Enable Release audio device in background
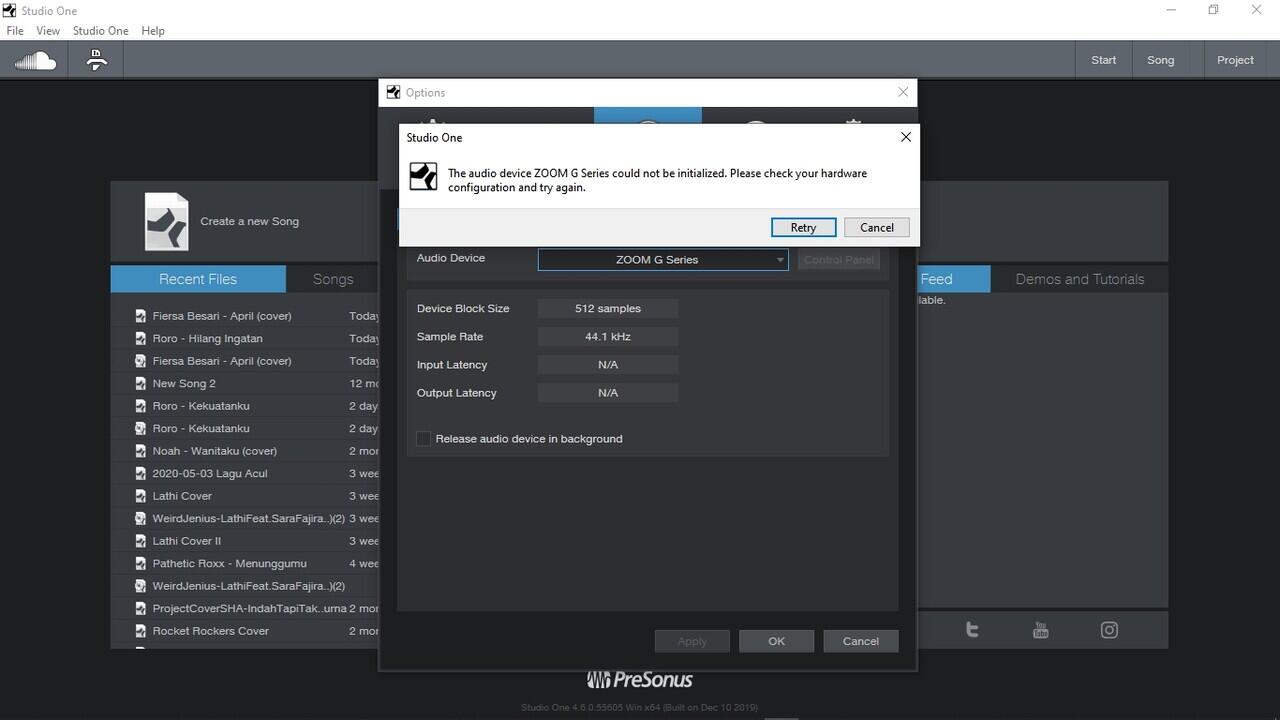This screenshot has width=1280, height=720. (x=423, y=438)
